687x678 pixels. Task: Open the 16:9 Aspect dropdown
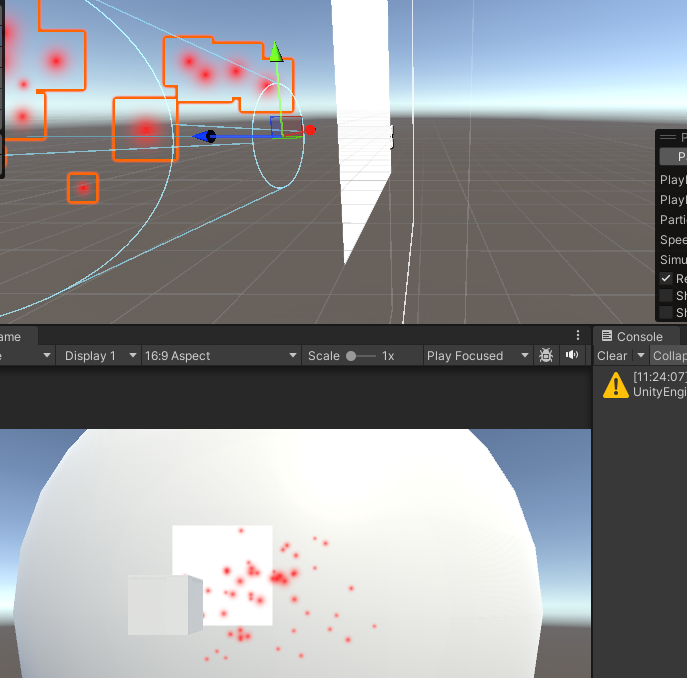(x=221, y=355)
